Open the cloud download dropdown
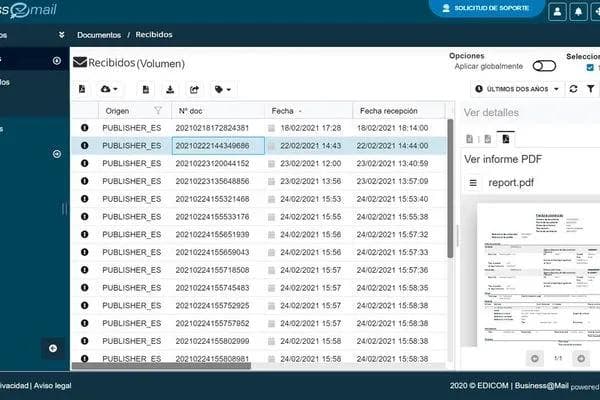 pyautogui.click(x=111, y=89)
